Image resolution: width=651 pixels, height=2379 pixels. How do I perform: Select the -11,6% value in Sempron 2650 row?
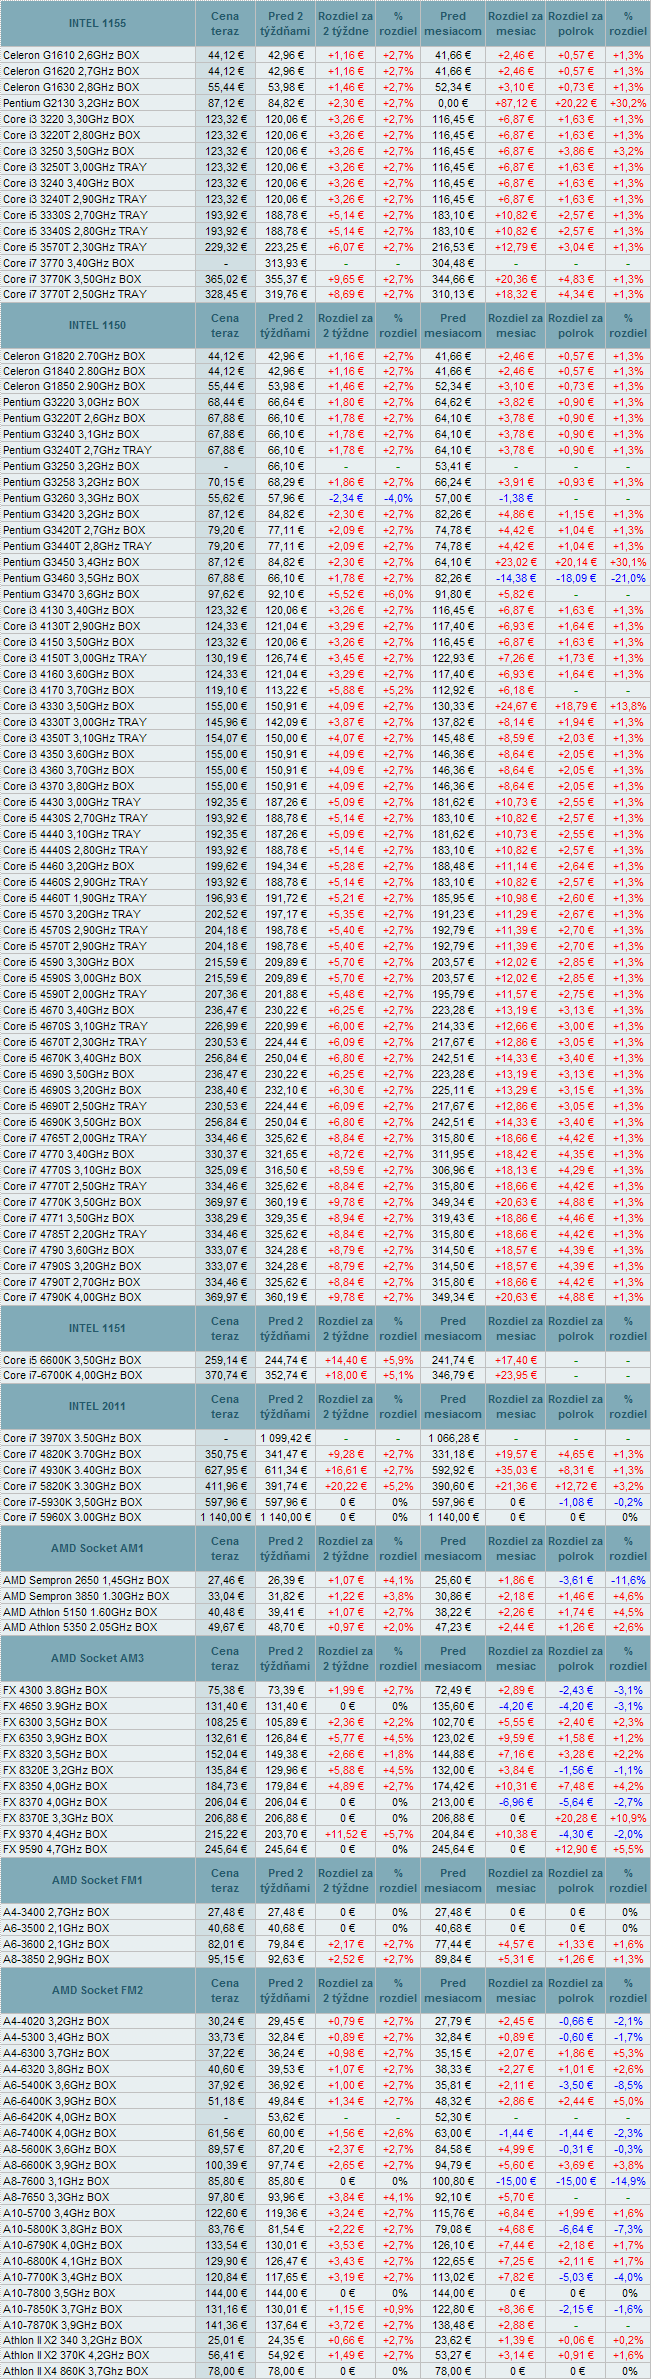[x=628, y=1580]
